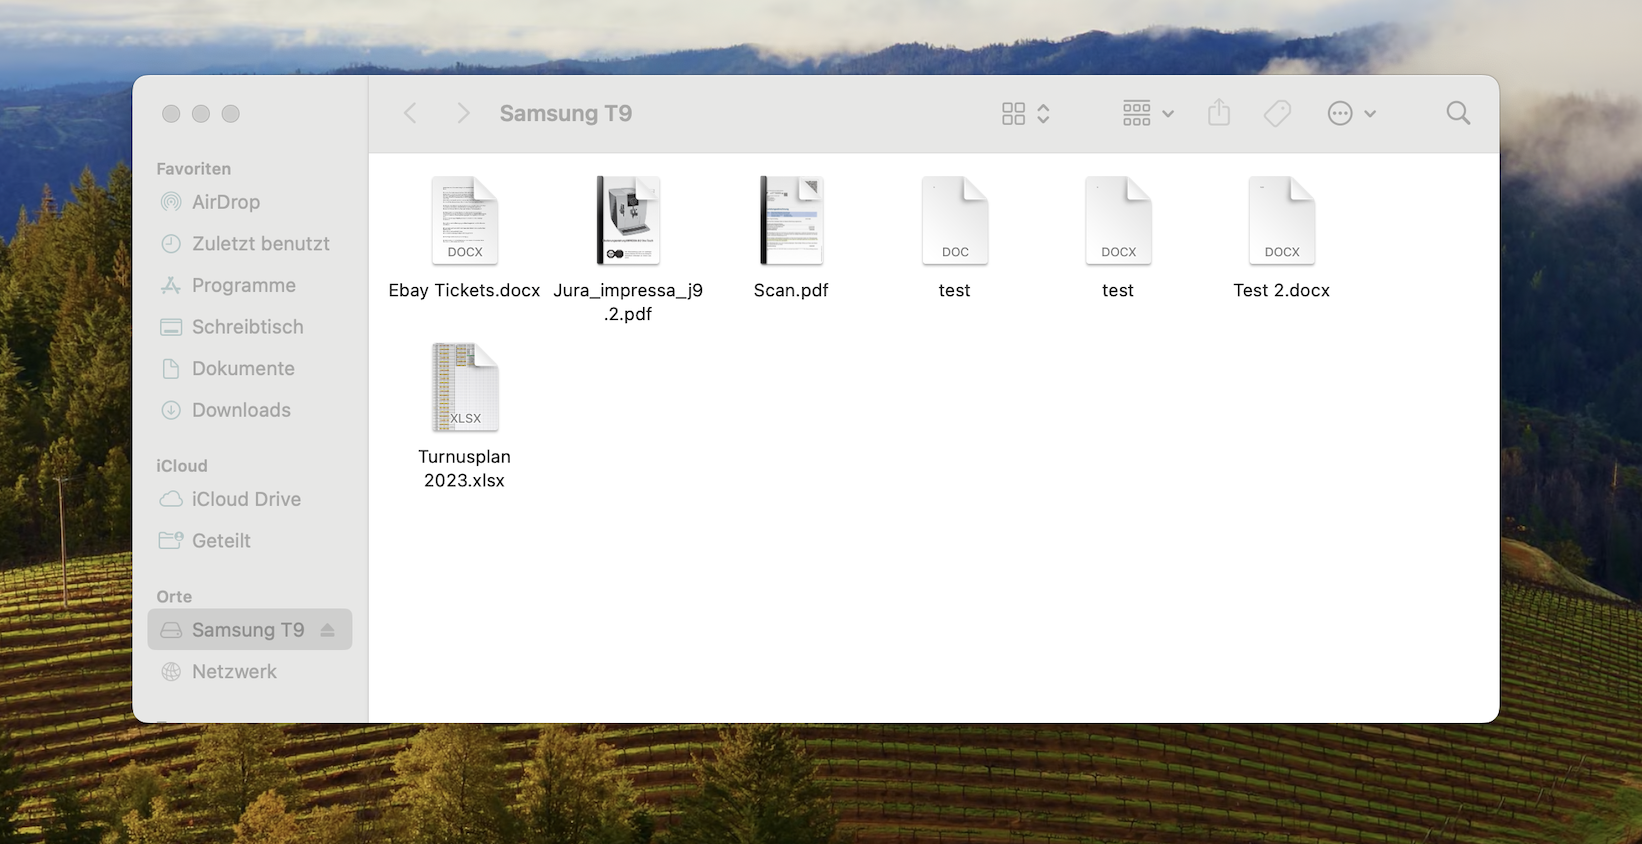Click the Samsung T9 window title

click(566, 113)
